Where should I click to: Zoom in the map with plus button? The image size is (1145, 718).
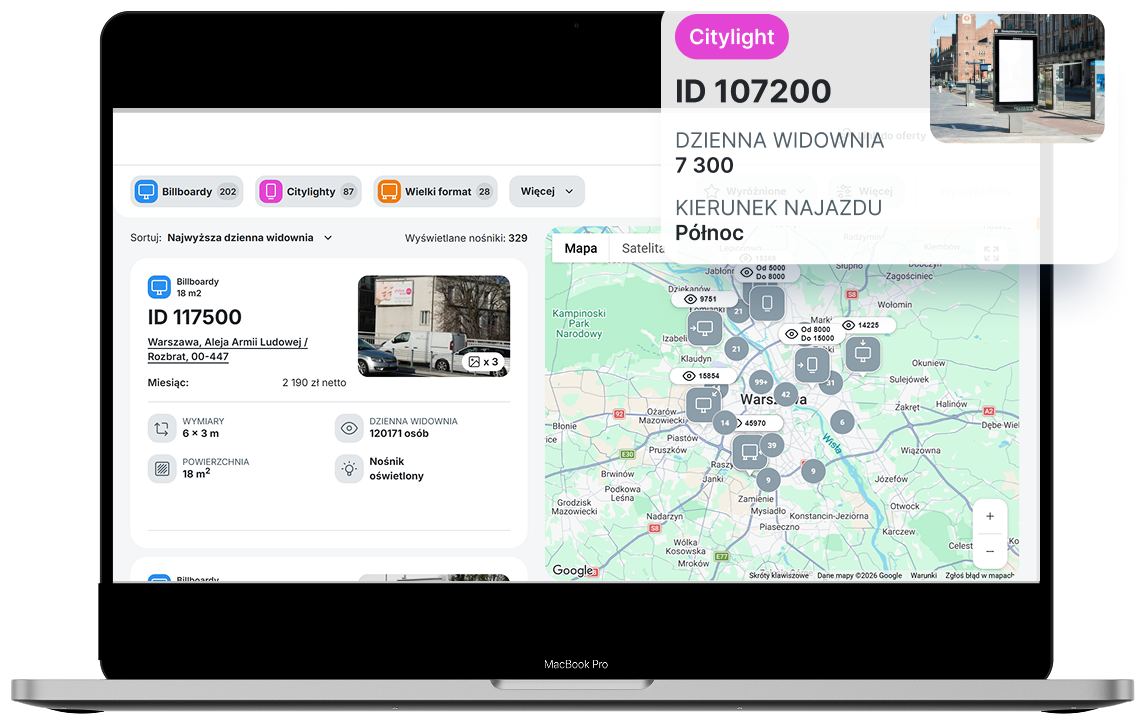click(x=990, y=516)
